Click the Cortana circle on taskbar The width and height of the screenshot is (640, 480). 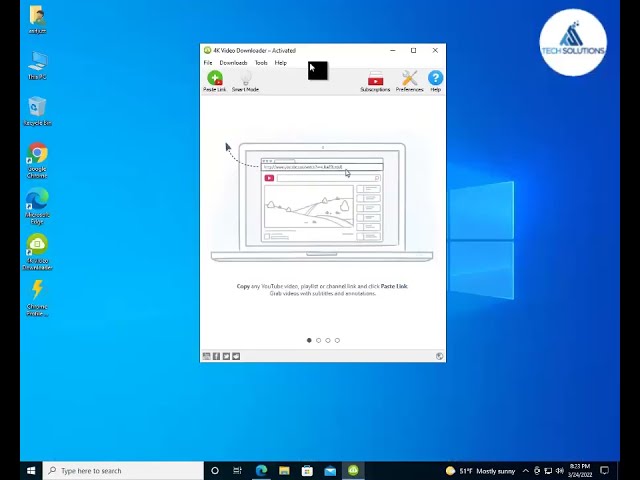coord(215,471)
